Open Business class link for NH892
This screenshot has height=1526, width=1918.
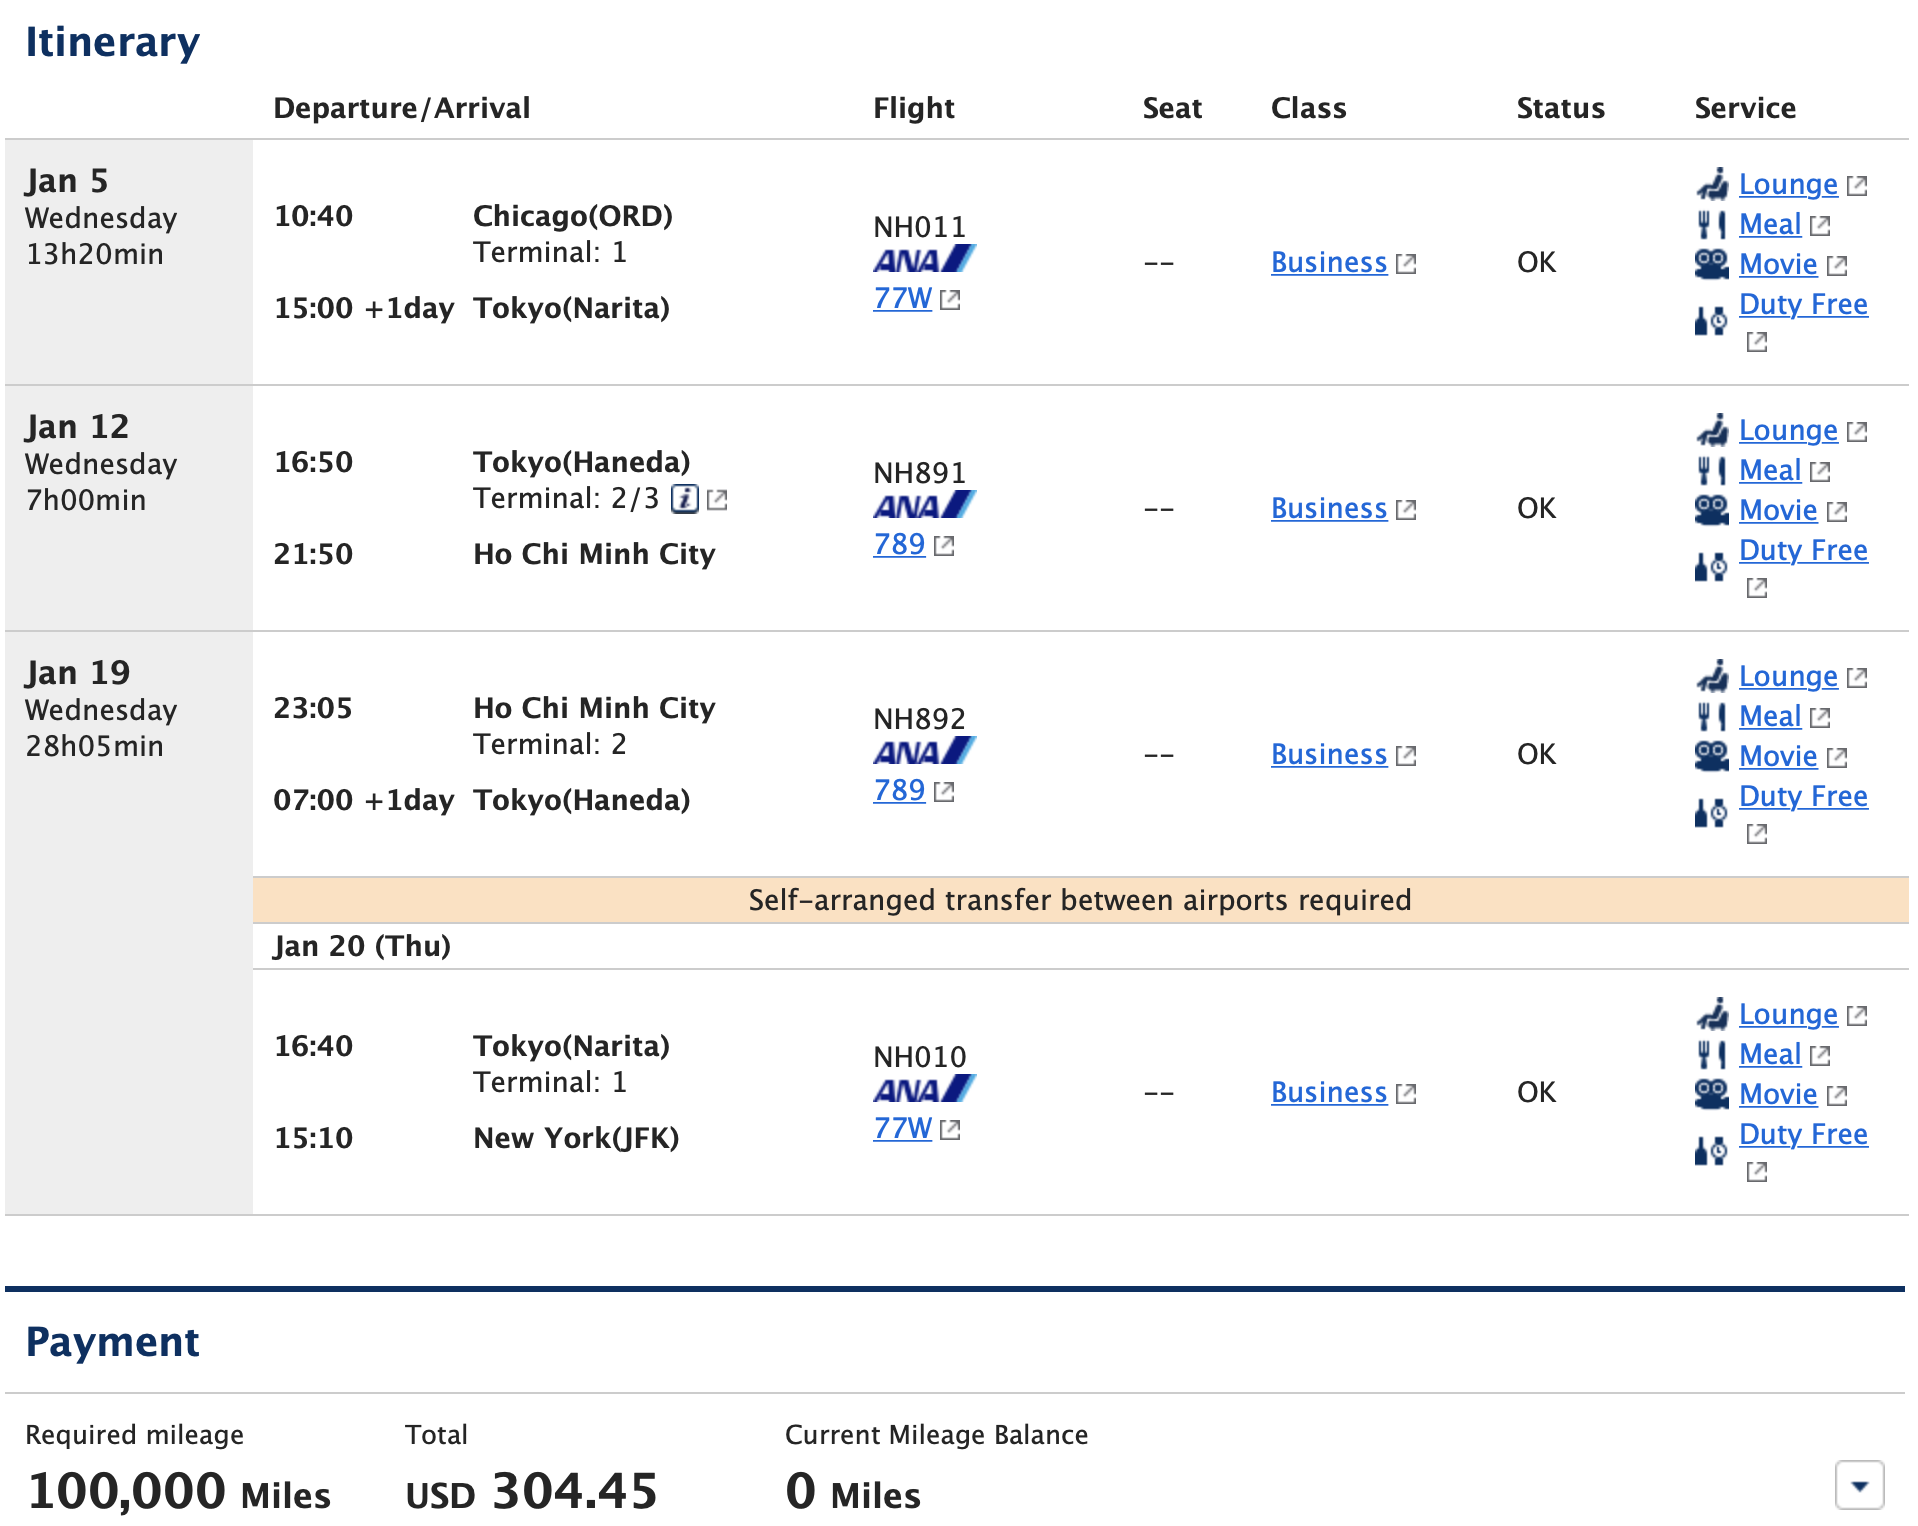pyautogui.click(x=1329, y=754)
